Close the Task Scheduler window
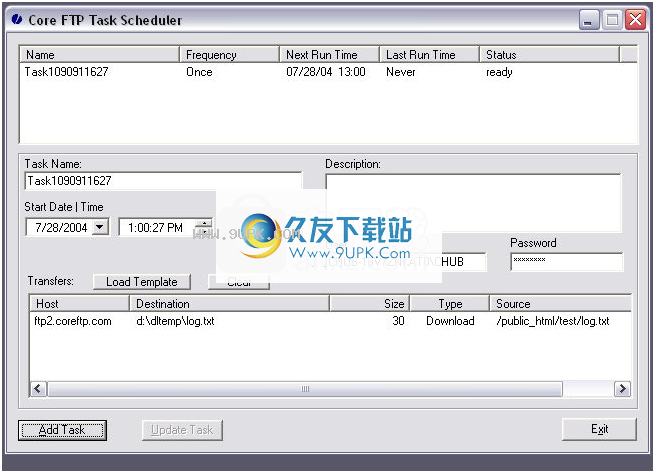 (636, 20)
